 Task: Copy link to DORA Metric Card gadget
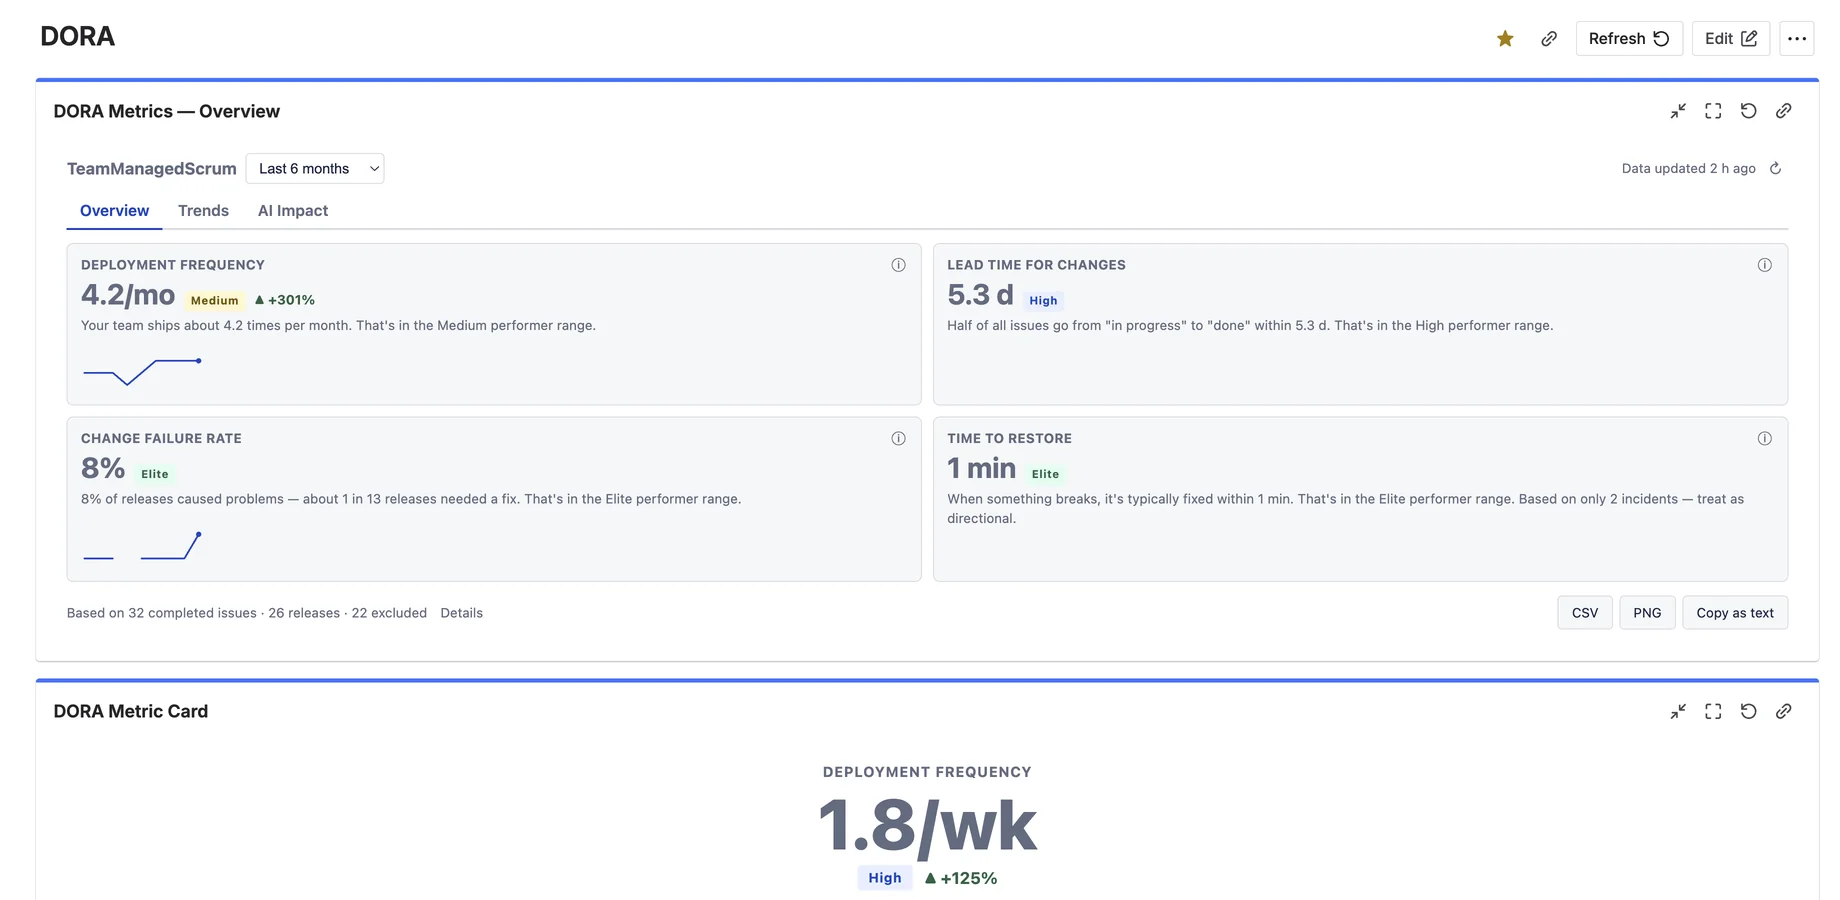pyautogui.click(x=1783, y=711)
